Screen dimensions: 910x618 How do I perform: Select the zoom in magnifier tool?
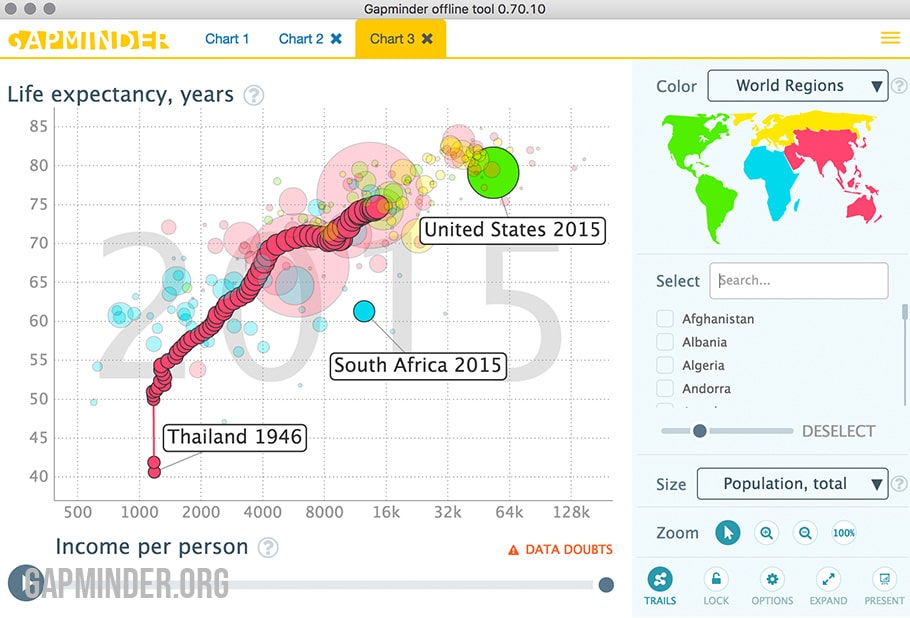click(x=767, y=533)
